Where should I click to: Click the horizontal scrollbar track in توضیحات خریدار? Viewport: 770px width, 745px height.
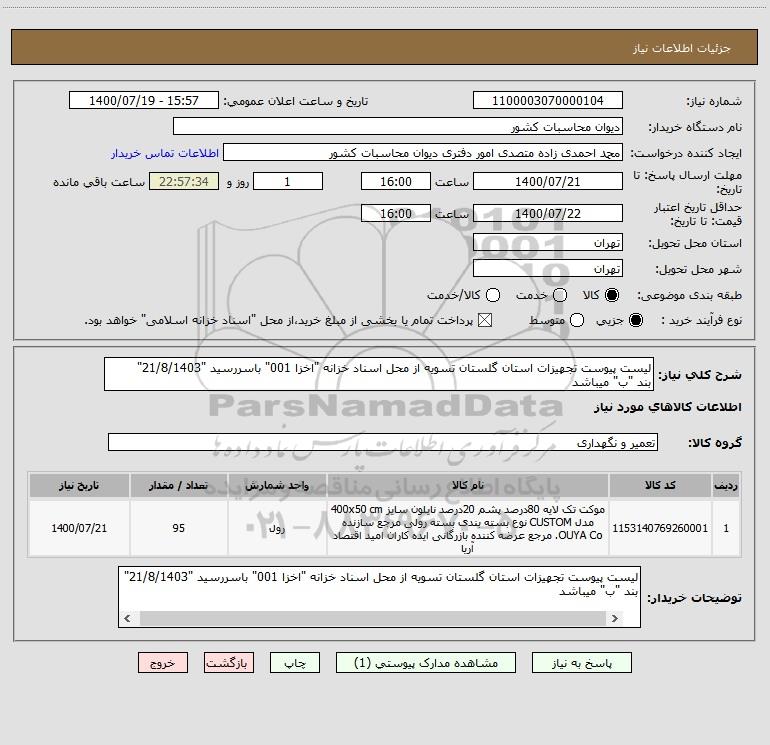[372, 618]
